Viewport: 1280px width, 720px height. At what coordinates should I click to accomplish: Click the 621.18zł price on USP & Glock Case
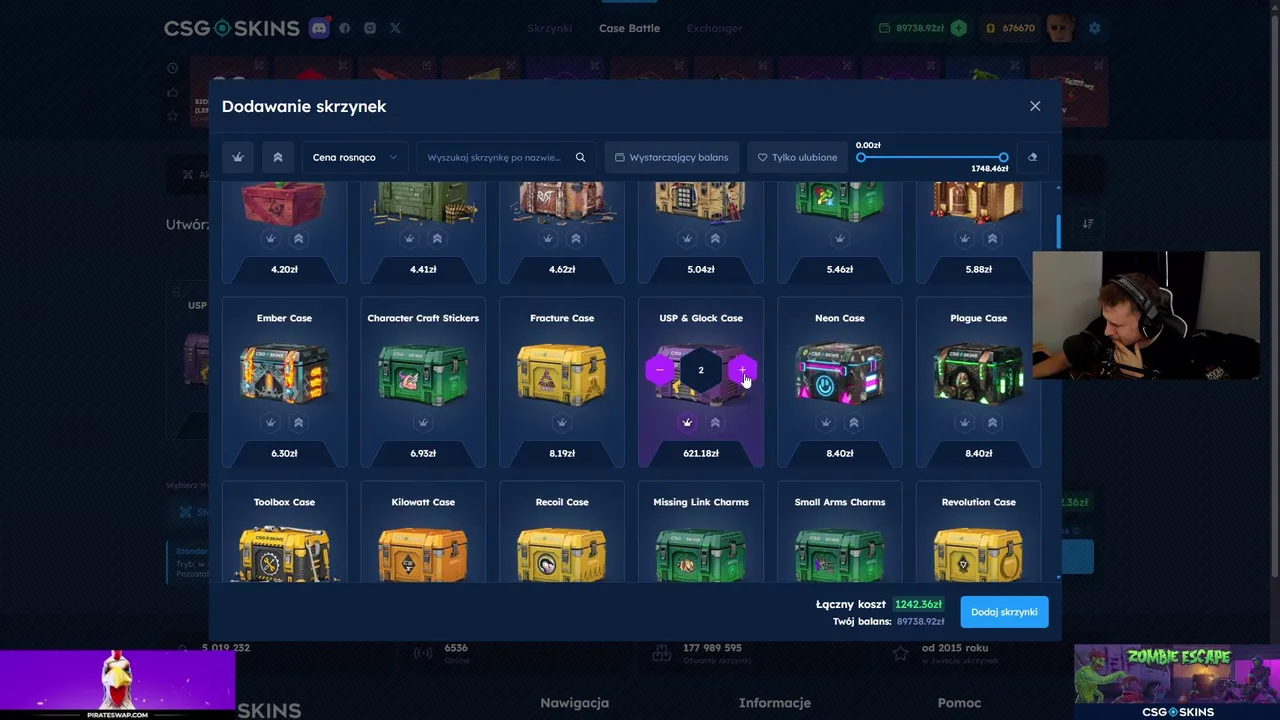701,453
